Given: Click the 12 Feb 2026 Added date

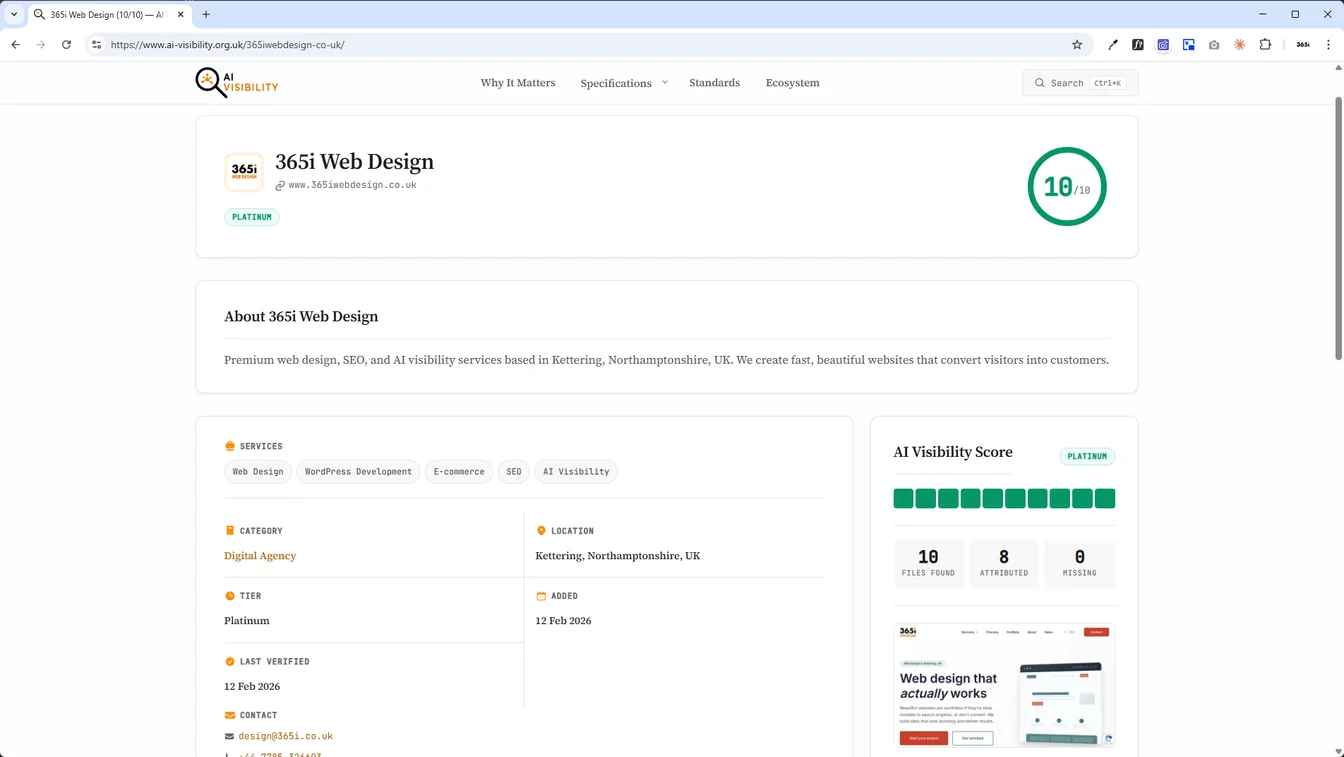Looking at the screenshot, I should [563, 621].
